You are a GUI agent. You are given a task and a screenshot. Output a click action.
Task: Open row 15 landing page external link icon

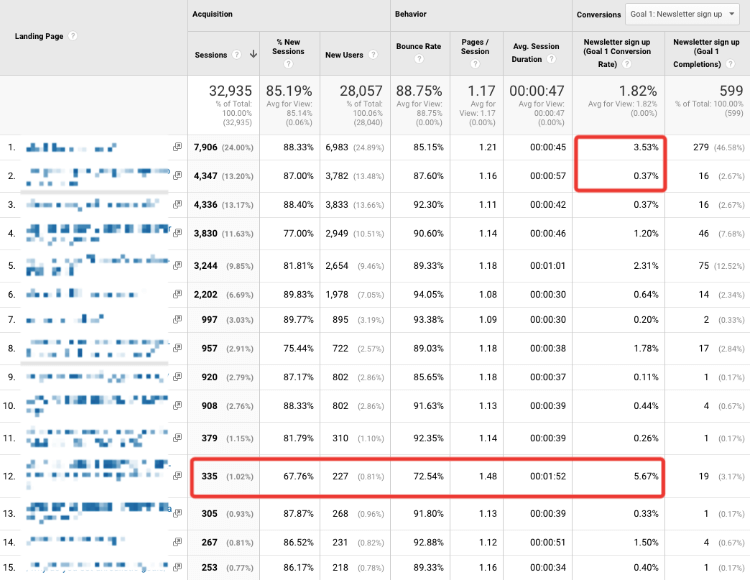pyautogui.click(x=177, y=567)
